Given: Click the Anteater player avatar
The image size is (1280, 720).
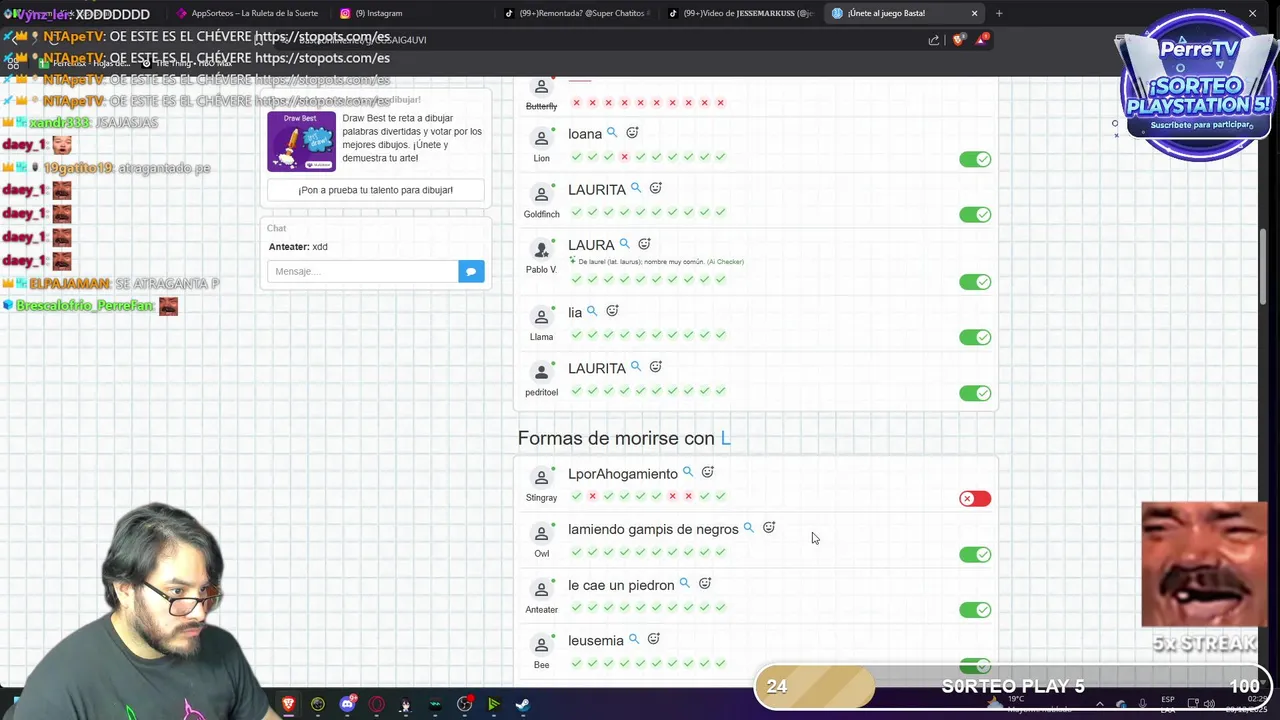Looking at the screenshot, I should (541, 589).
